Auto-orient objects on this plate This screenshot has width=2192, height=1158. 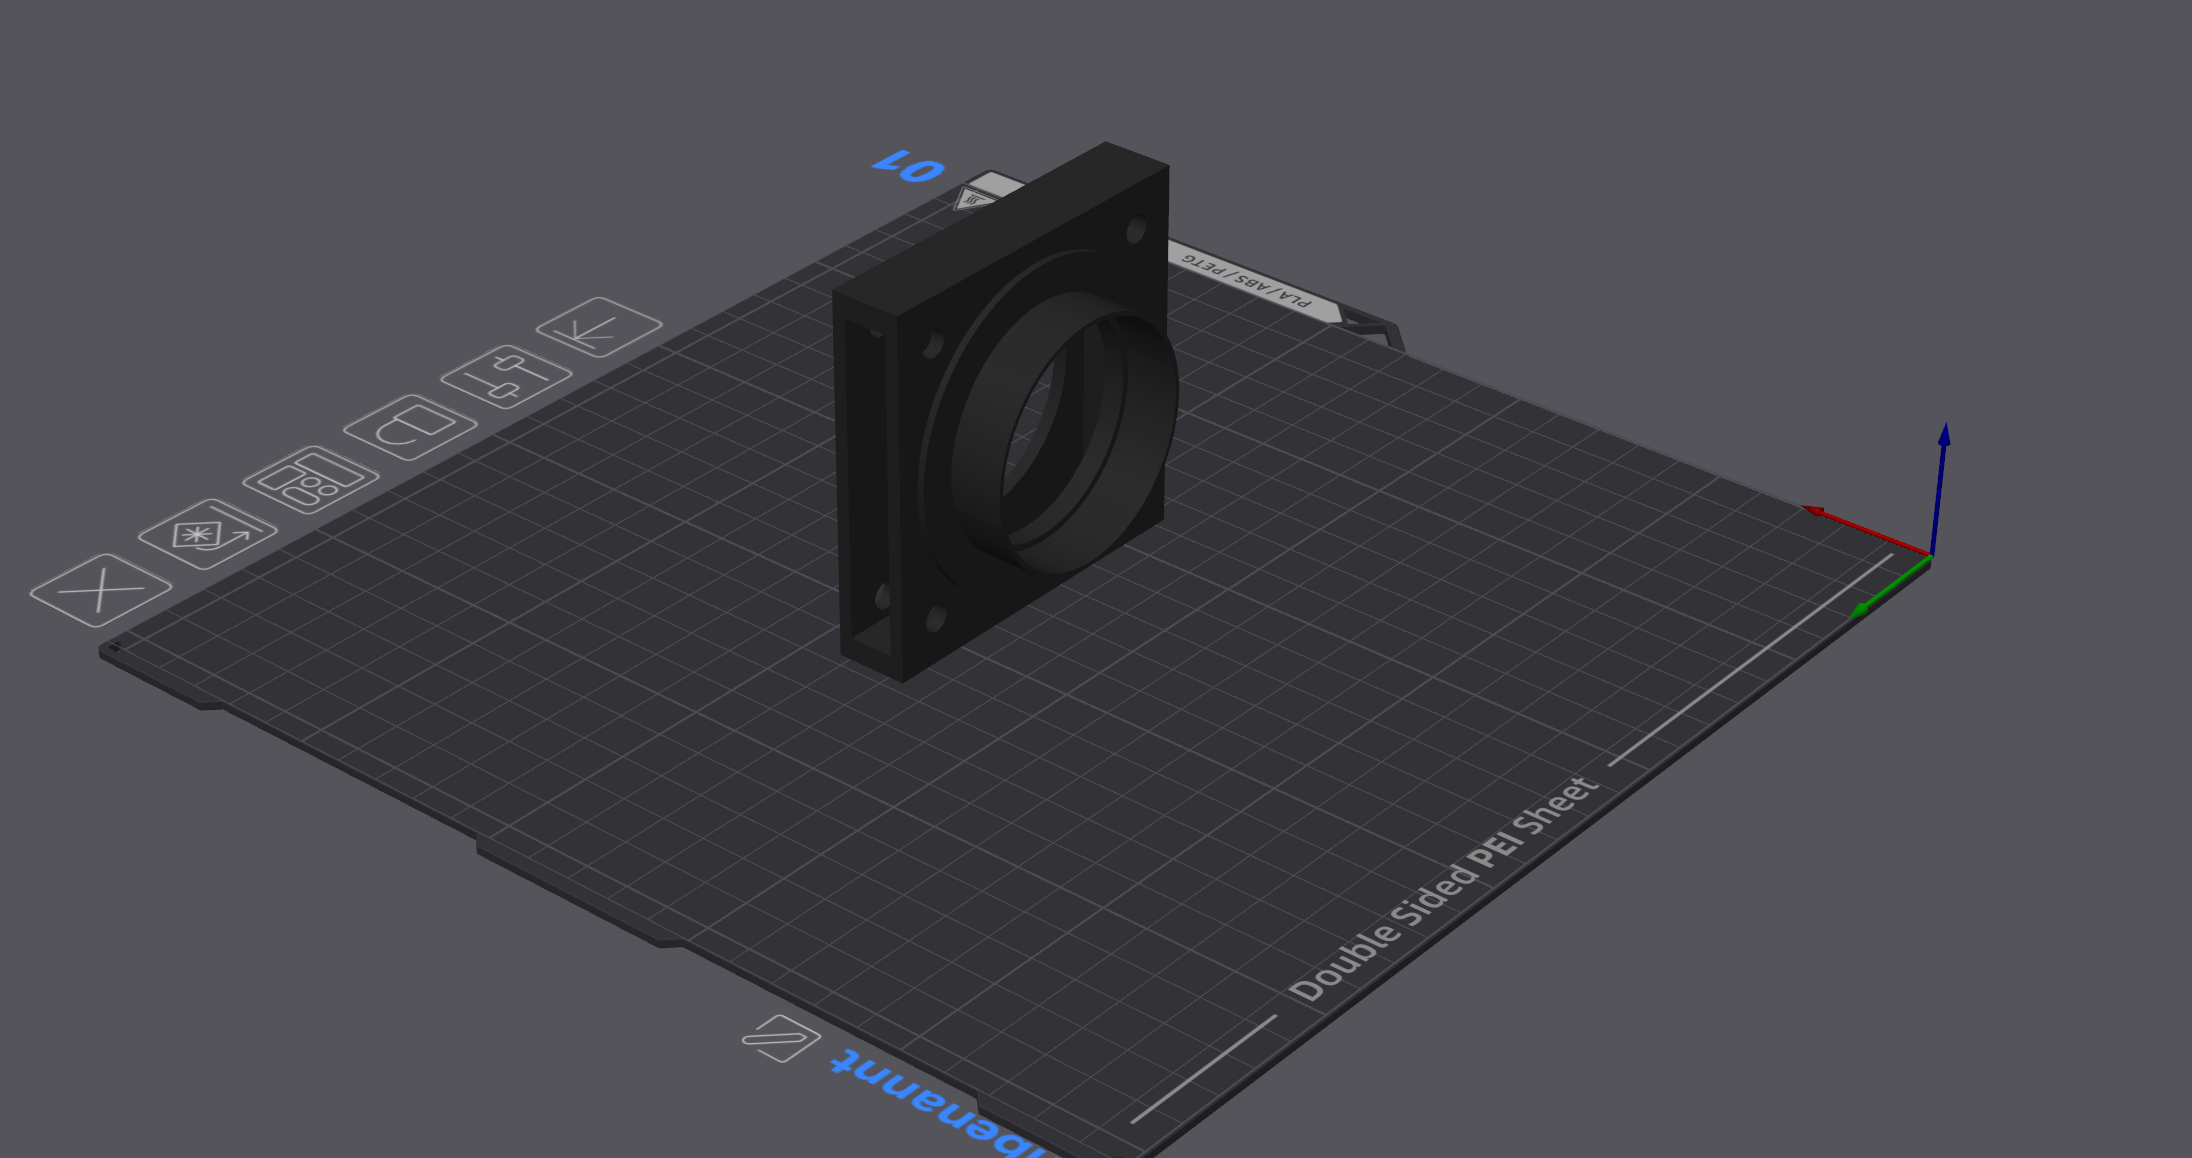point(208,534)
